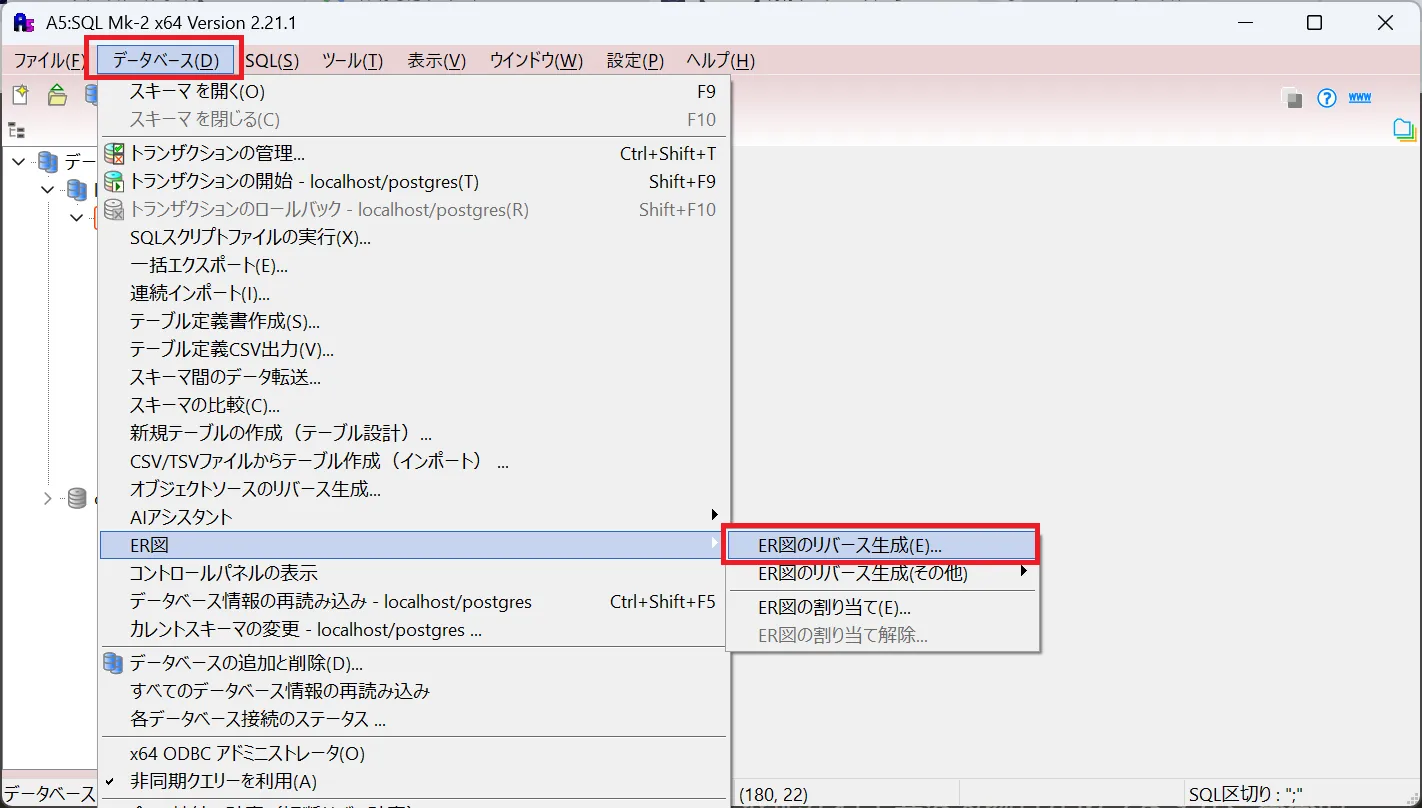The width and height of the screenshot is (1422, 808).
Task: Select the gray database icon in the tree
Action: pos(77,498)
